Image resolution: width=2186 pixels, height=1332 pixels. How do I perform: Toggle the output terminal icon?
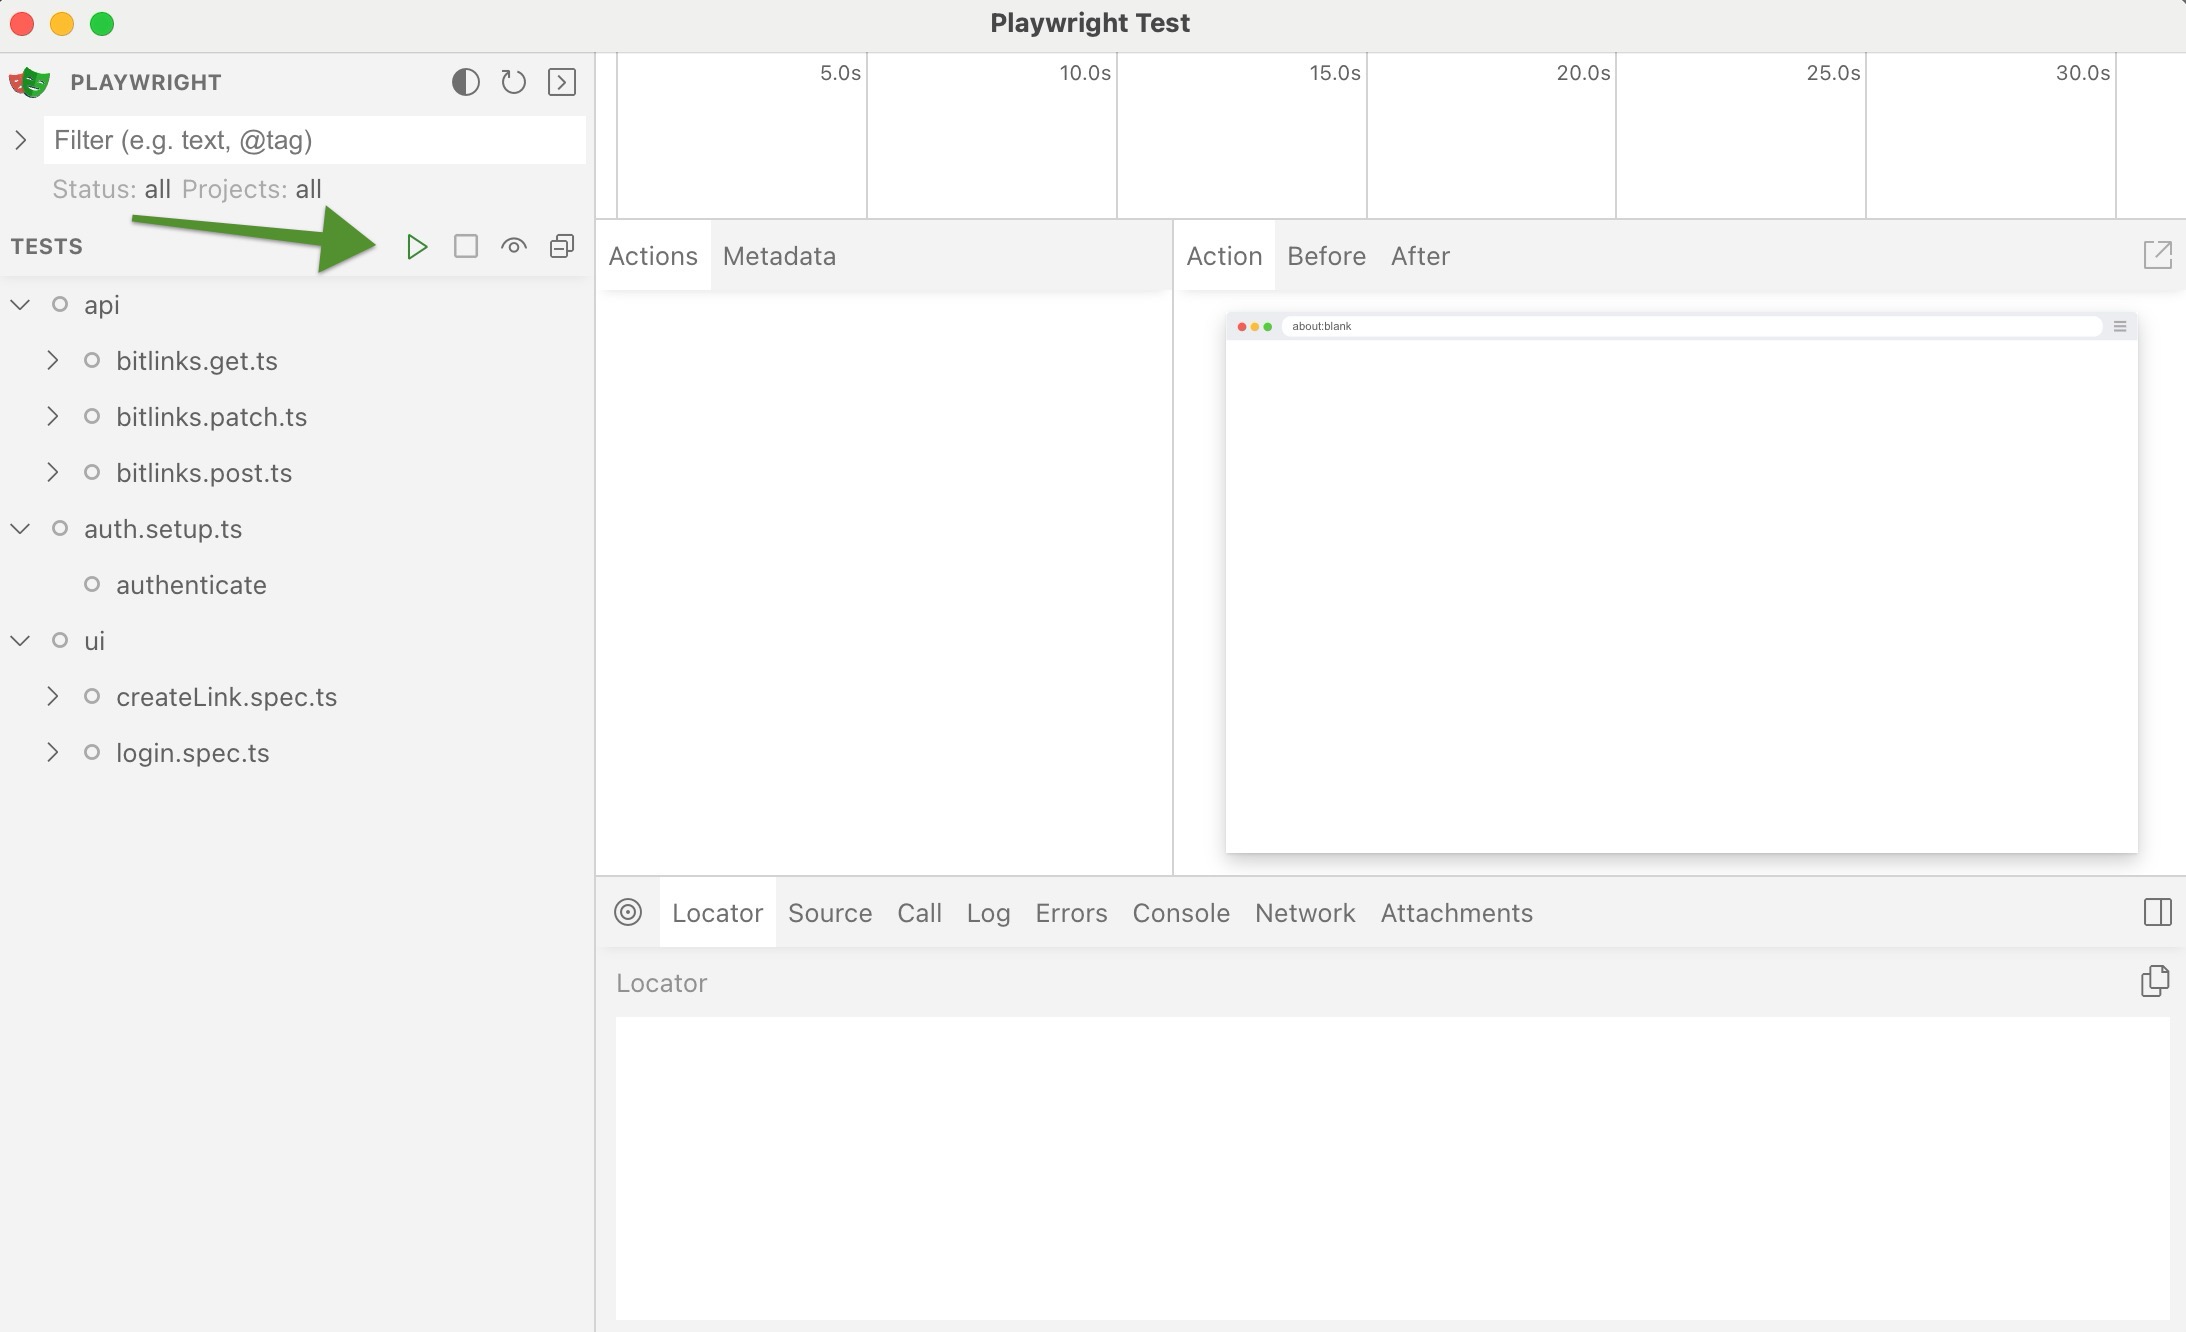coord(562,82)
